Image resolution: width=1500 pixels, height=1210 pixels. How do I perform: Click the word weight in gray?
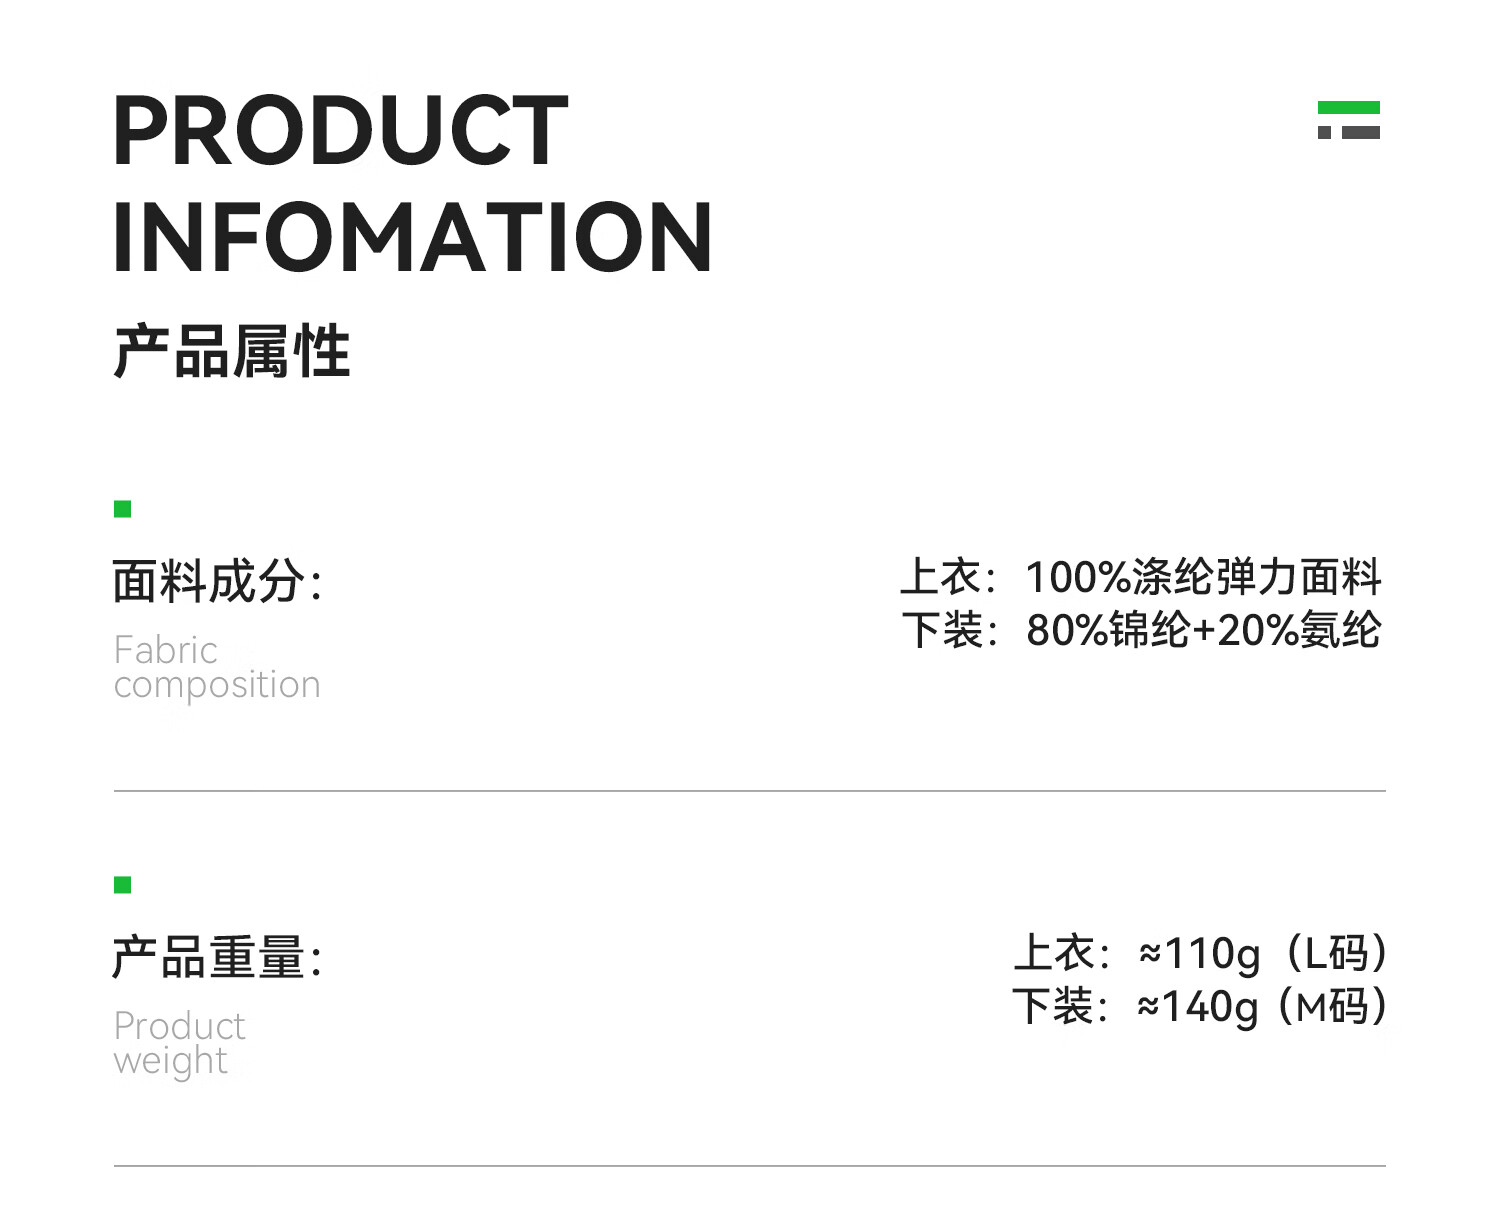(x=171, y=1062)
